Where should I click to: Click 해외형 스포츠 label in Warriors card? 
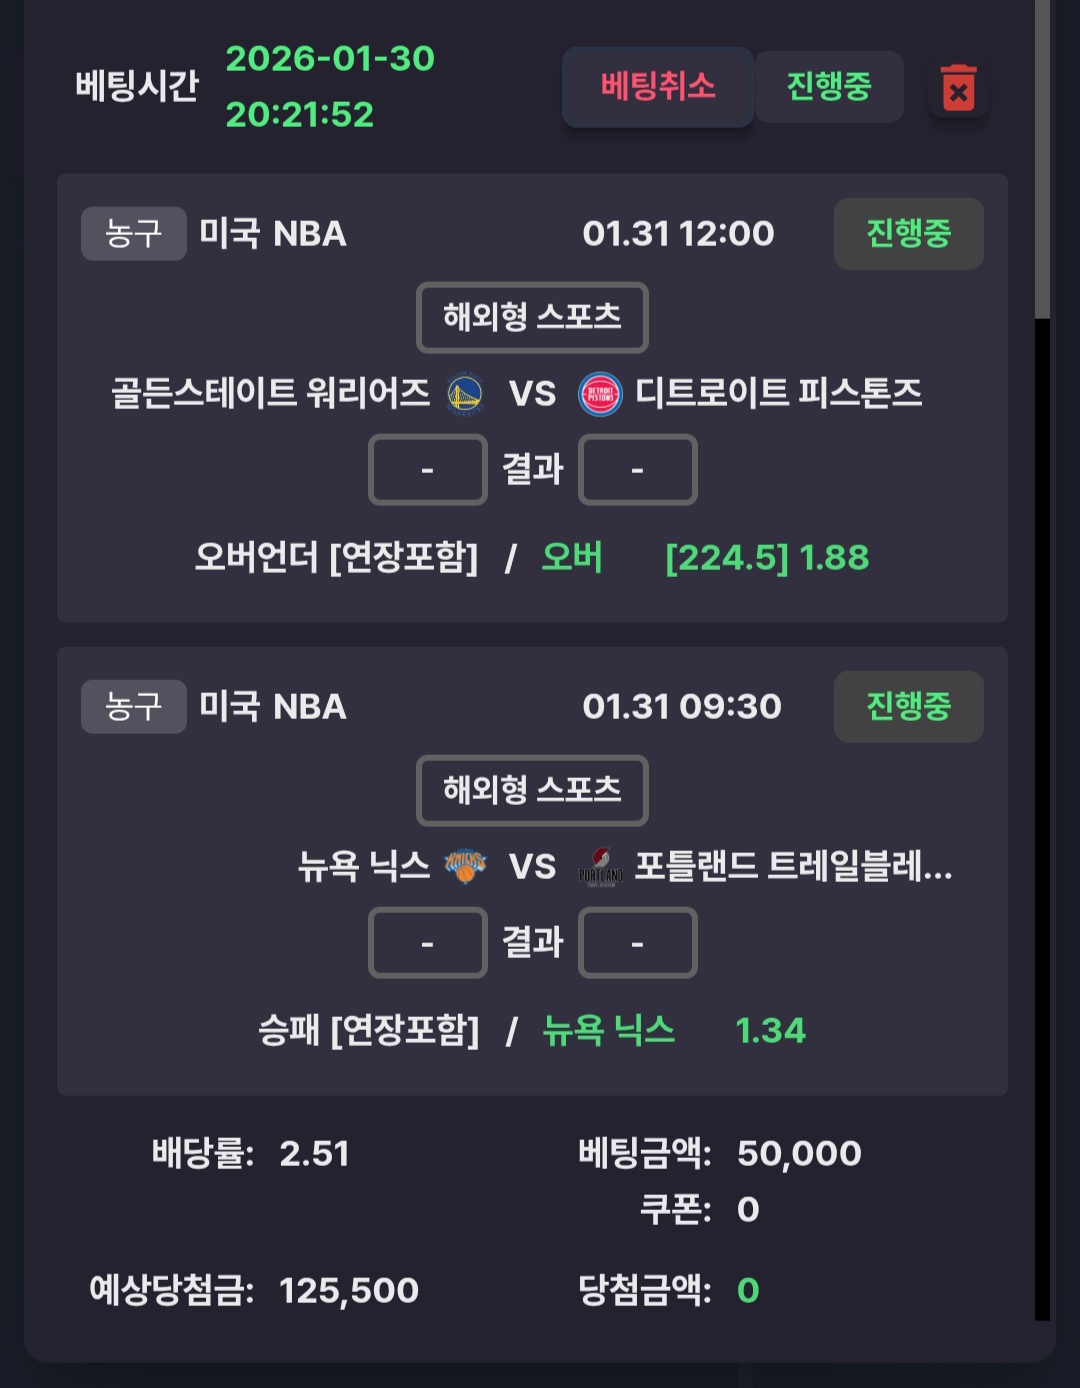pyautogui.click(x=532, y=318)
